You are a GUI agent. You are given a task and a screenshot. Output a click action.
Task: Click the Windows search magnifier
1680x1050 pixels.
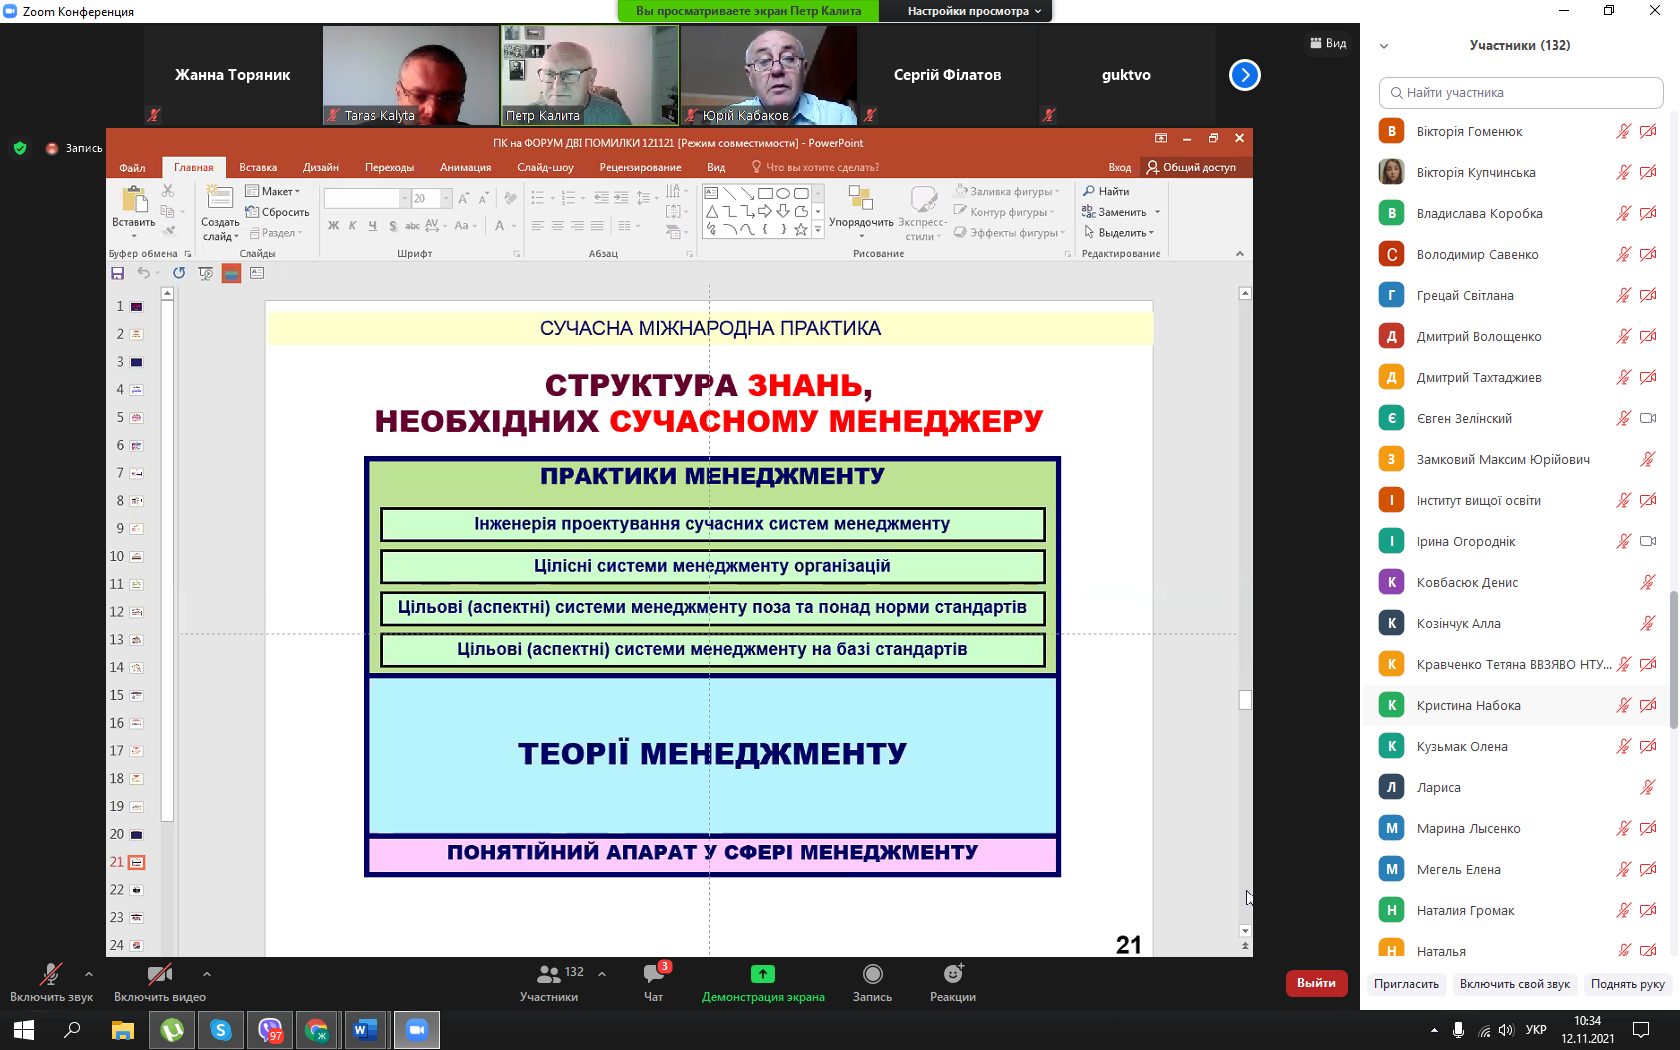(x=72, y=1030)
